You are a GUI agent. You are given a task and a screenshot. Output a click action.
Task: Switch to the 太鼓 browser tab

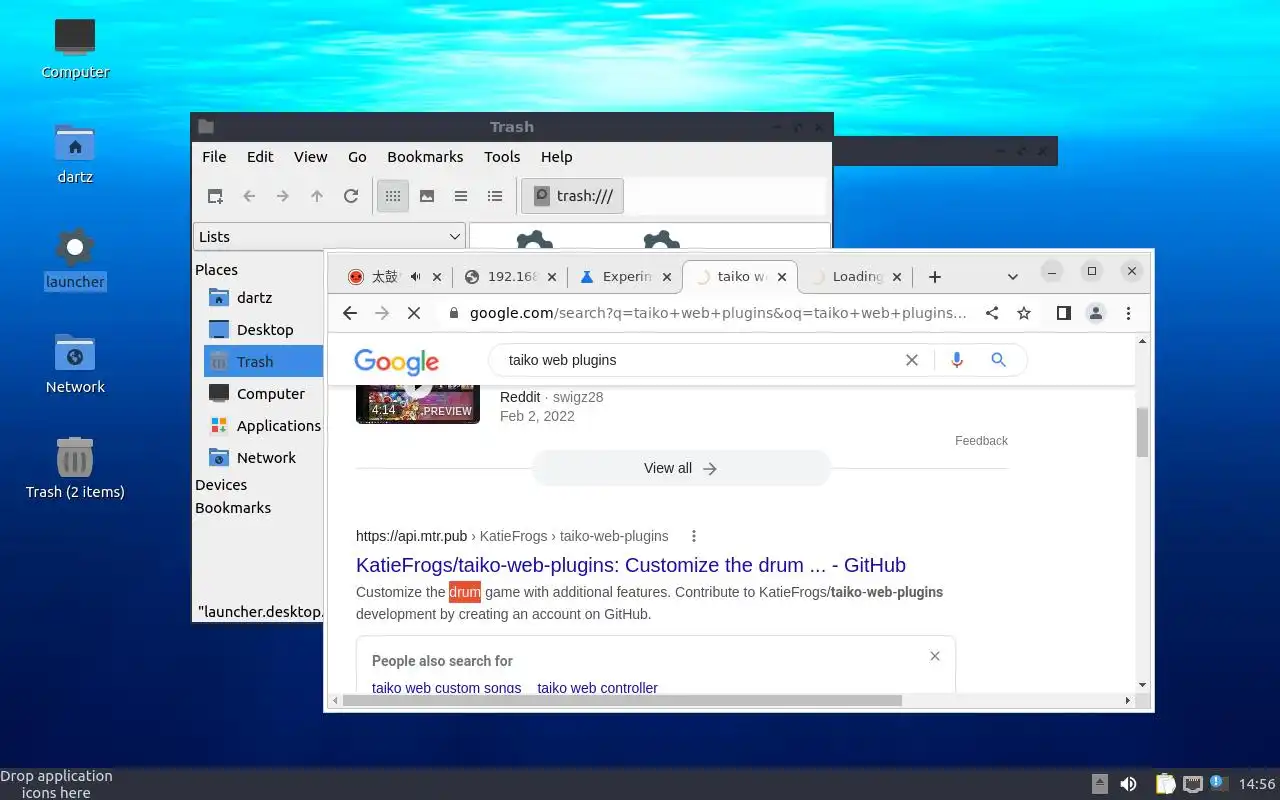[x=385, y=277]
